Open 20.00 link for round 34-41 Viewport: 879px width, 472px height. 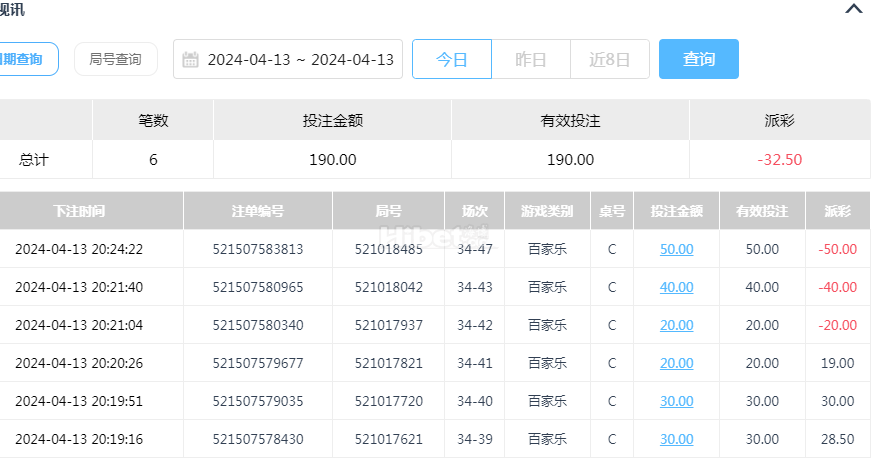[x=676, y=363]
